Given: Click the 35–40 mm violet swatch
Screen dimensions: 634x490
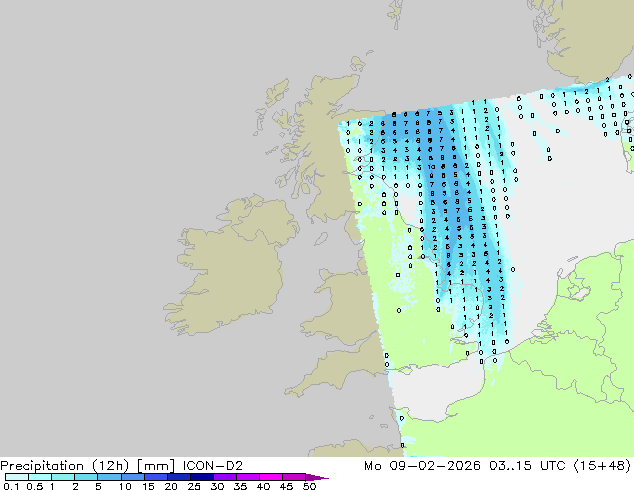Looking at the screenshot, I should coord(247,477).
